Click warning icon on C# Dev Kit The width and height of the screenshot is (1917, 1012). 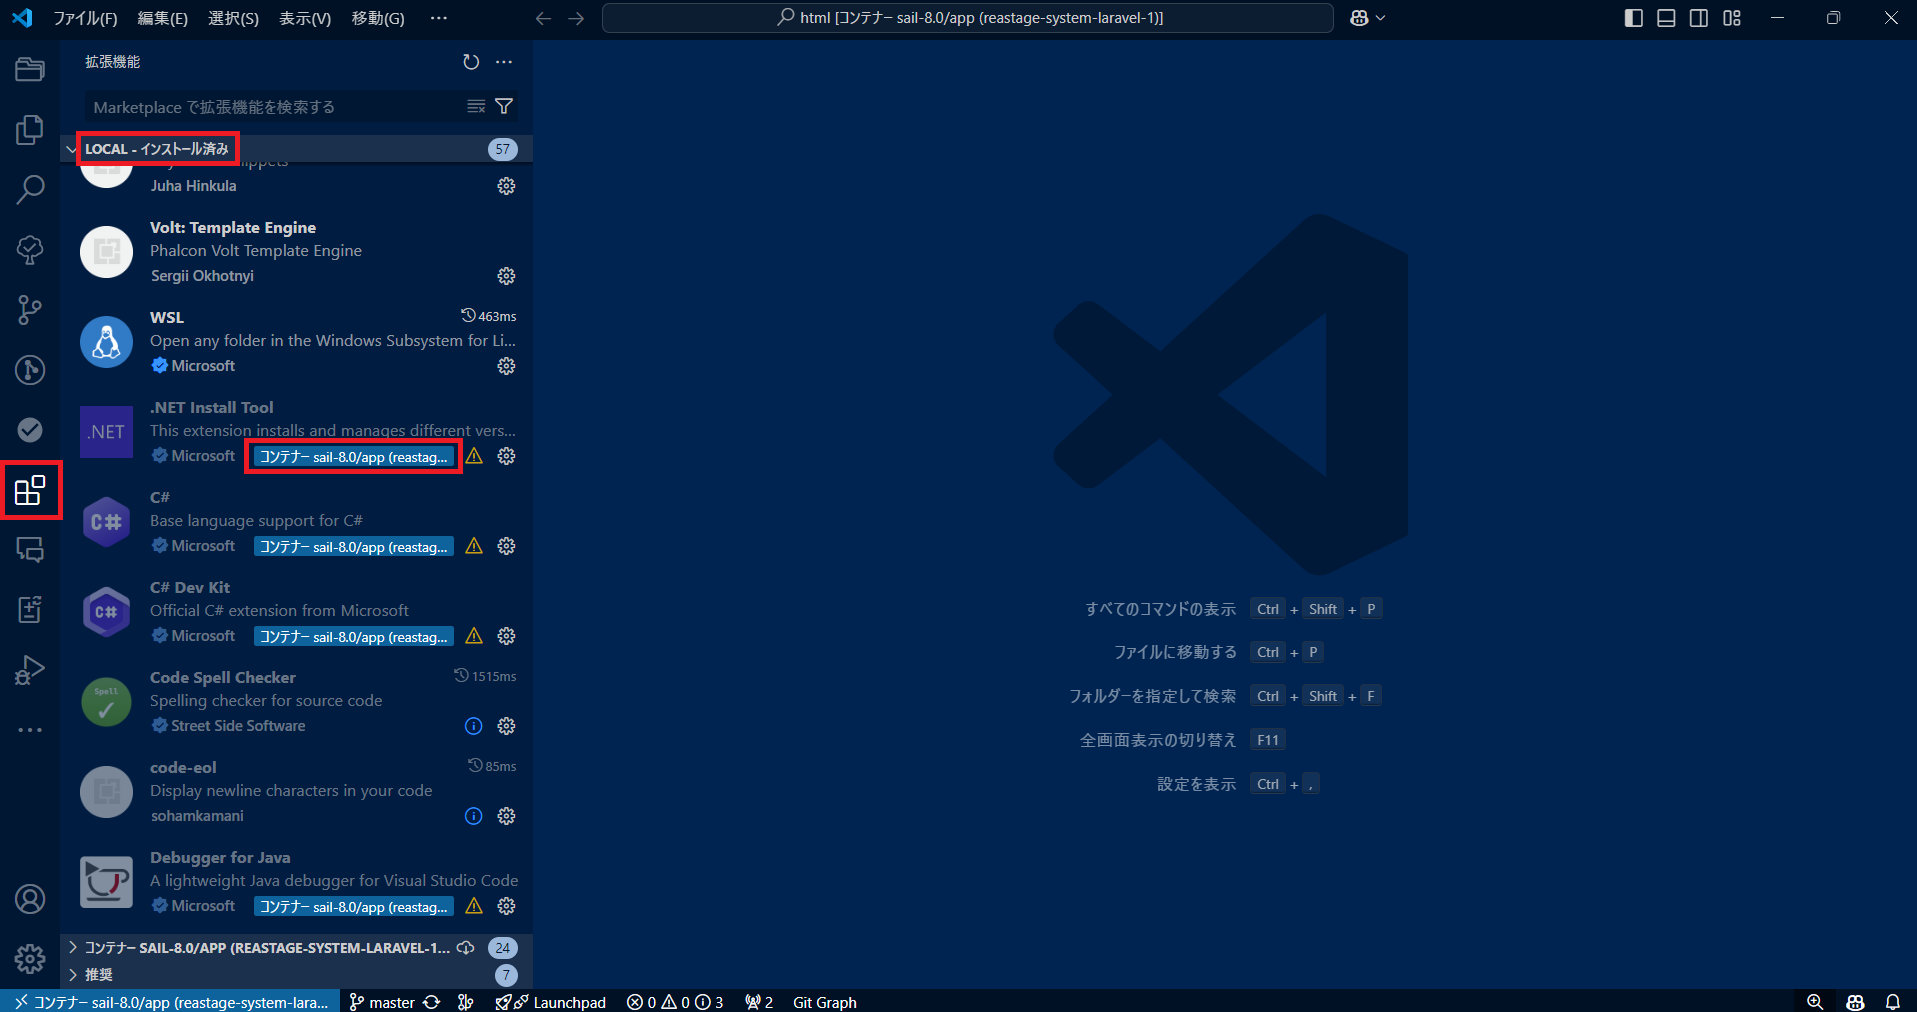[474, 636]
